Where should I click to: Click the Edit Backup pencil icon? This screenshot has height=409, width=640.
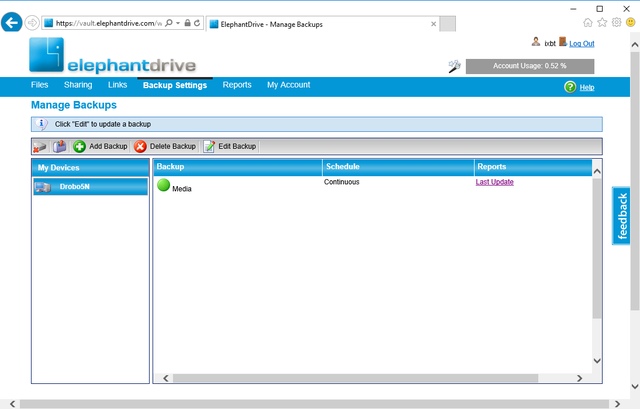(x=209, y=147)
